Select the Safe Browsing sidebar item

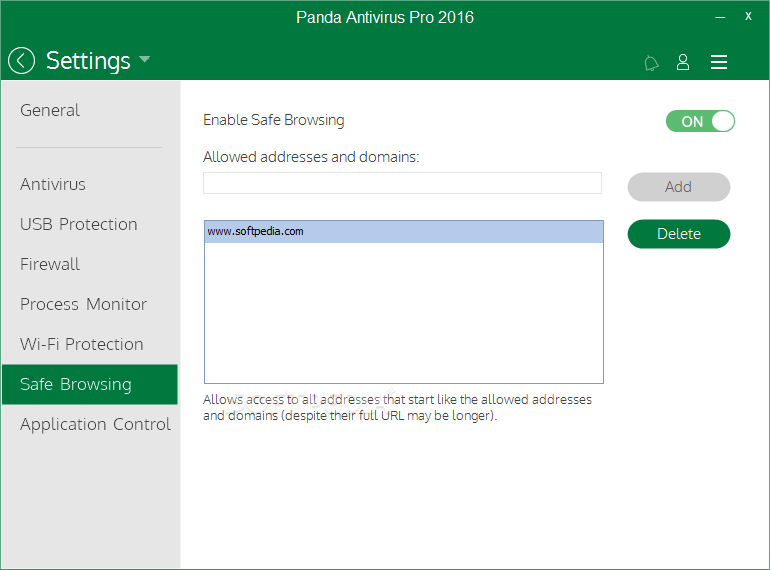tap(89, 384)
